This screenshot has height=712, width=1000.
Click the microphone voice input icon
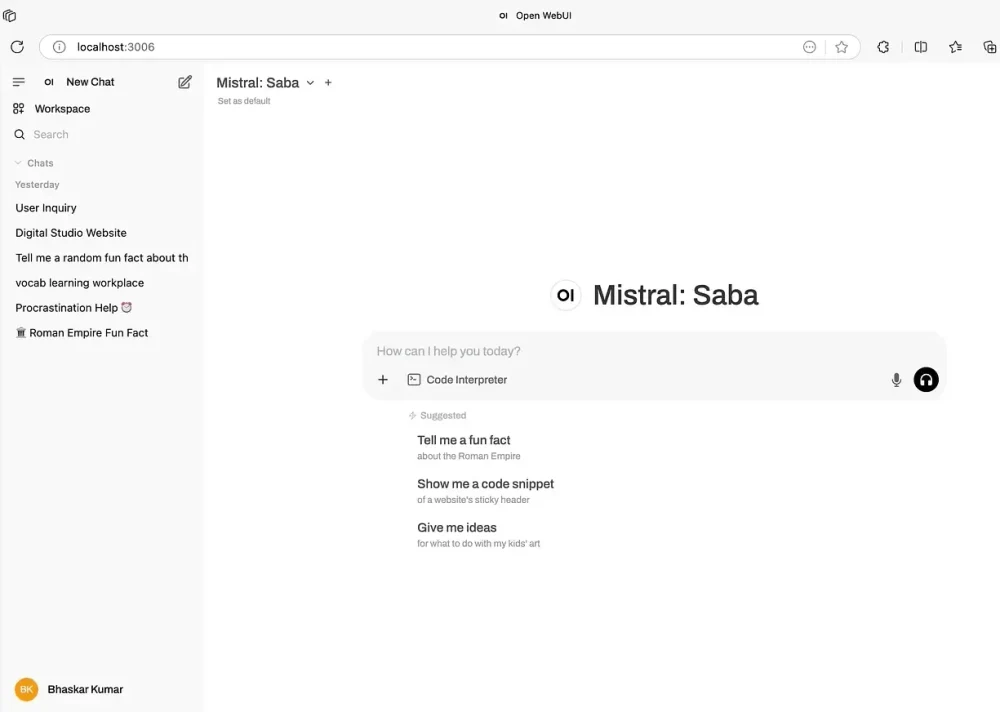tap(896, 380)
